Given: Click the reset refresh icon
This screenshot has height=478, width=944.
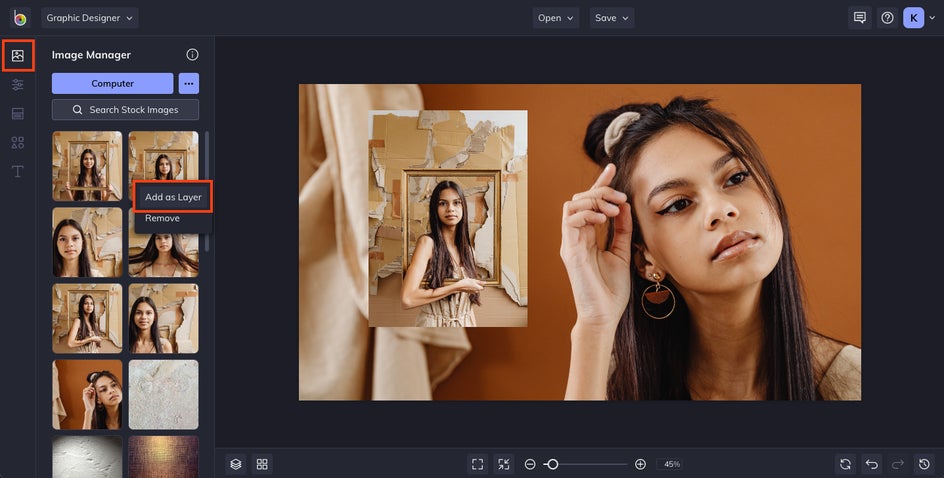Looking at the screenshot, I should (845, 464).
